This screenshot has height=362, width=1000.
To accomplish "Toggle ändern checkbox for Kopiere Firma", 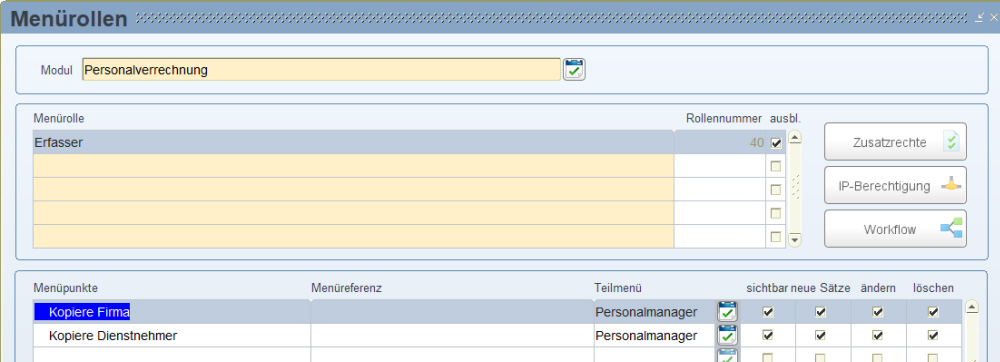I will pyautogui.click(x=878, y=312).
